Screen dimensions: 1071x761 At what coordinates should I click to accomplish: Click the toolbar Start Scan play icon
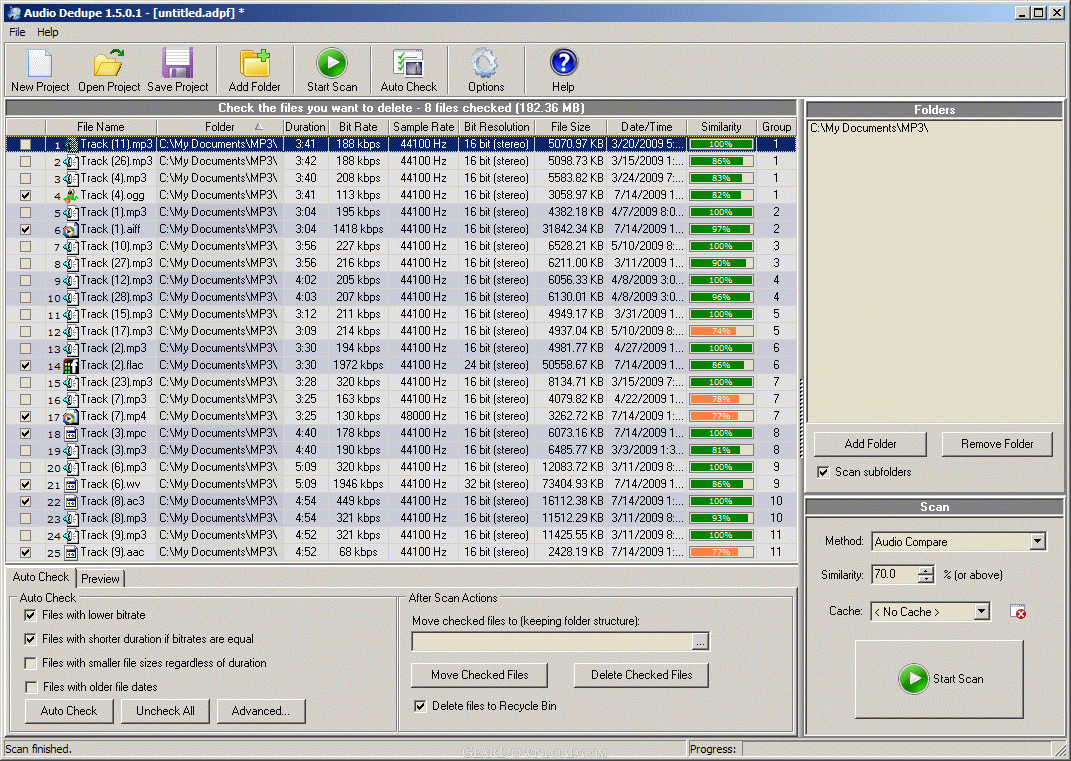[332, 63]
